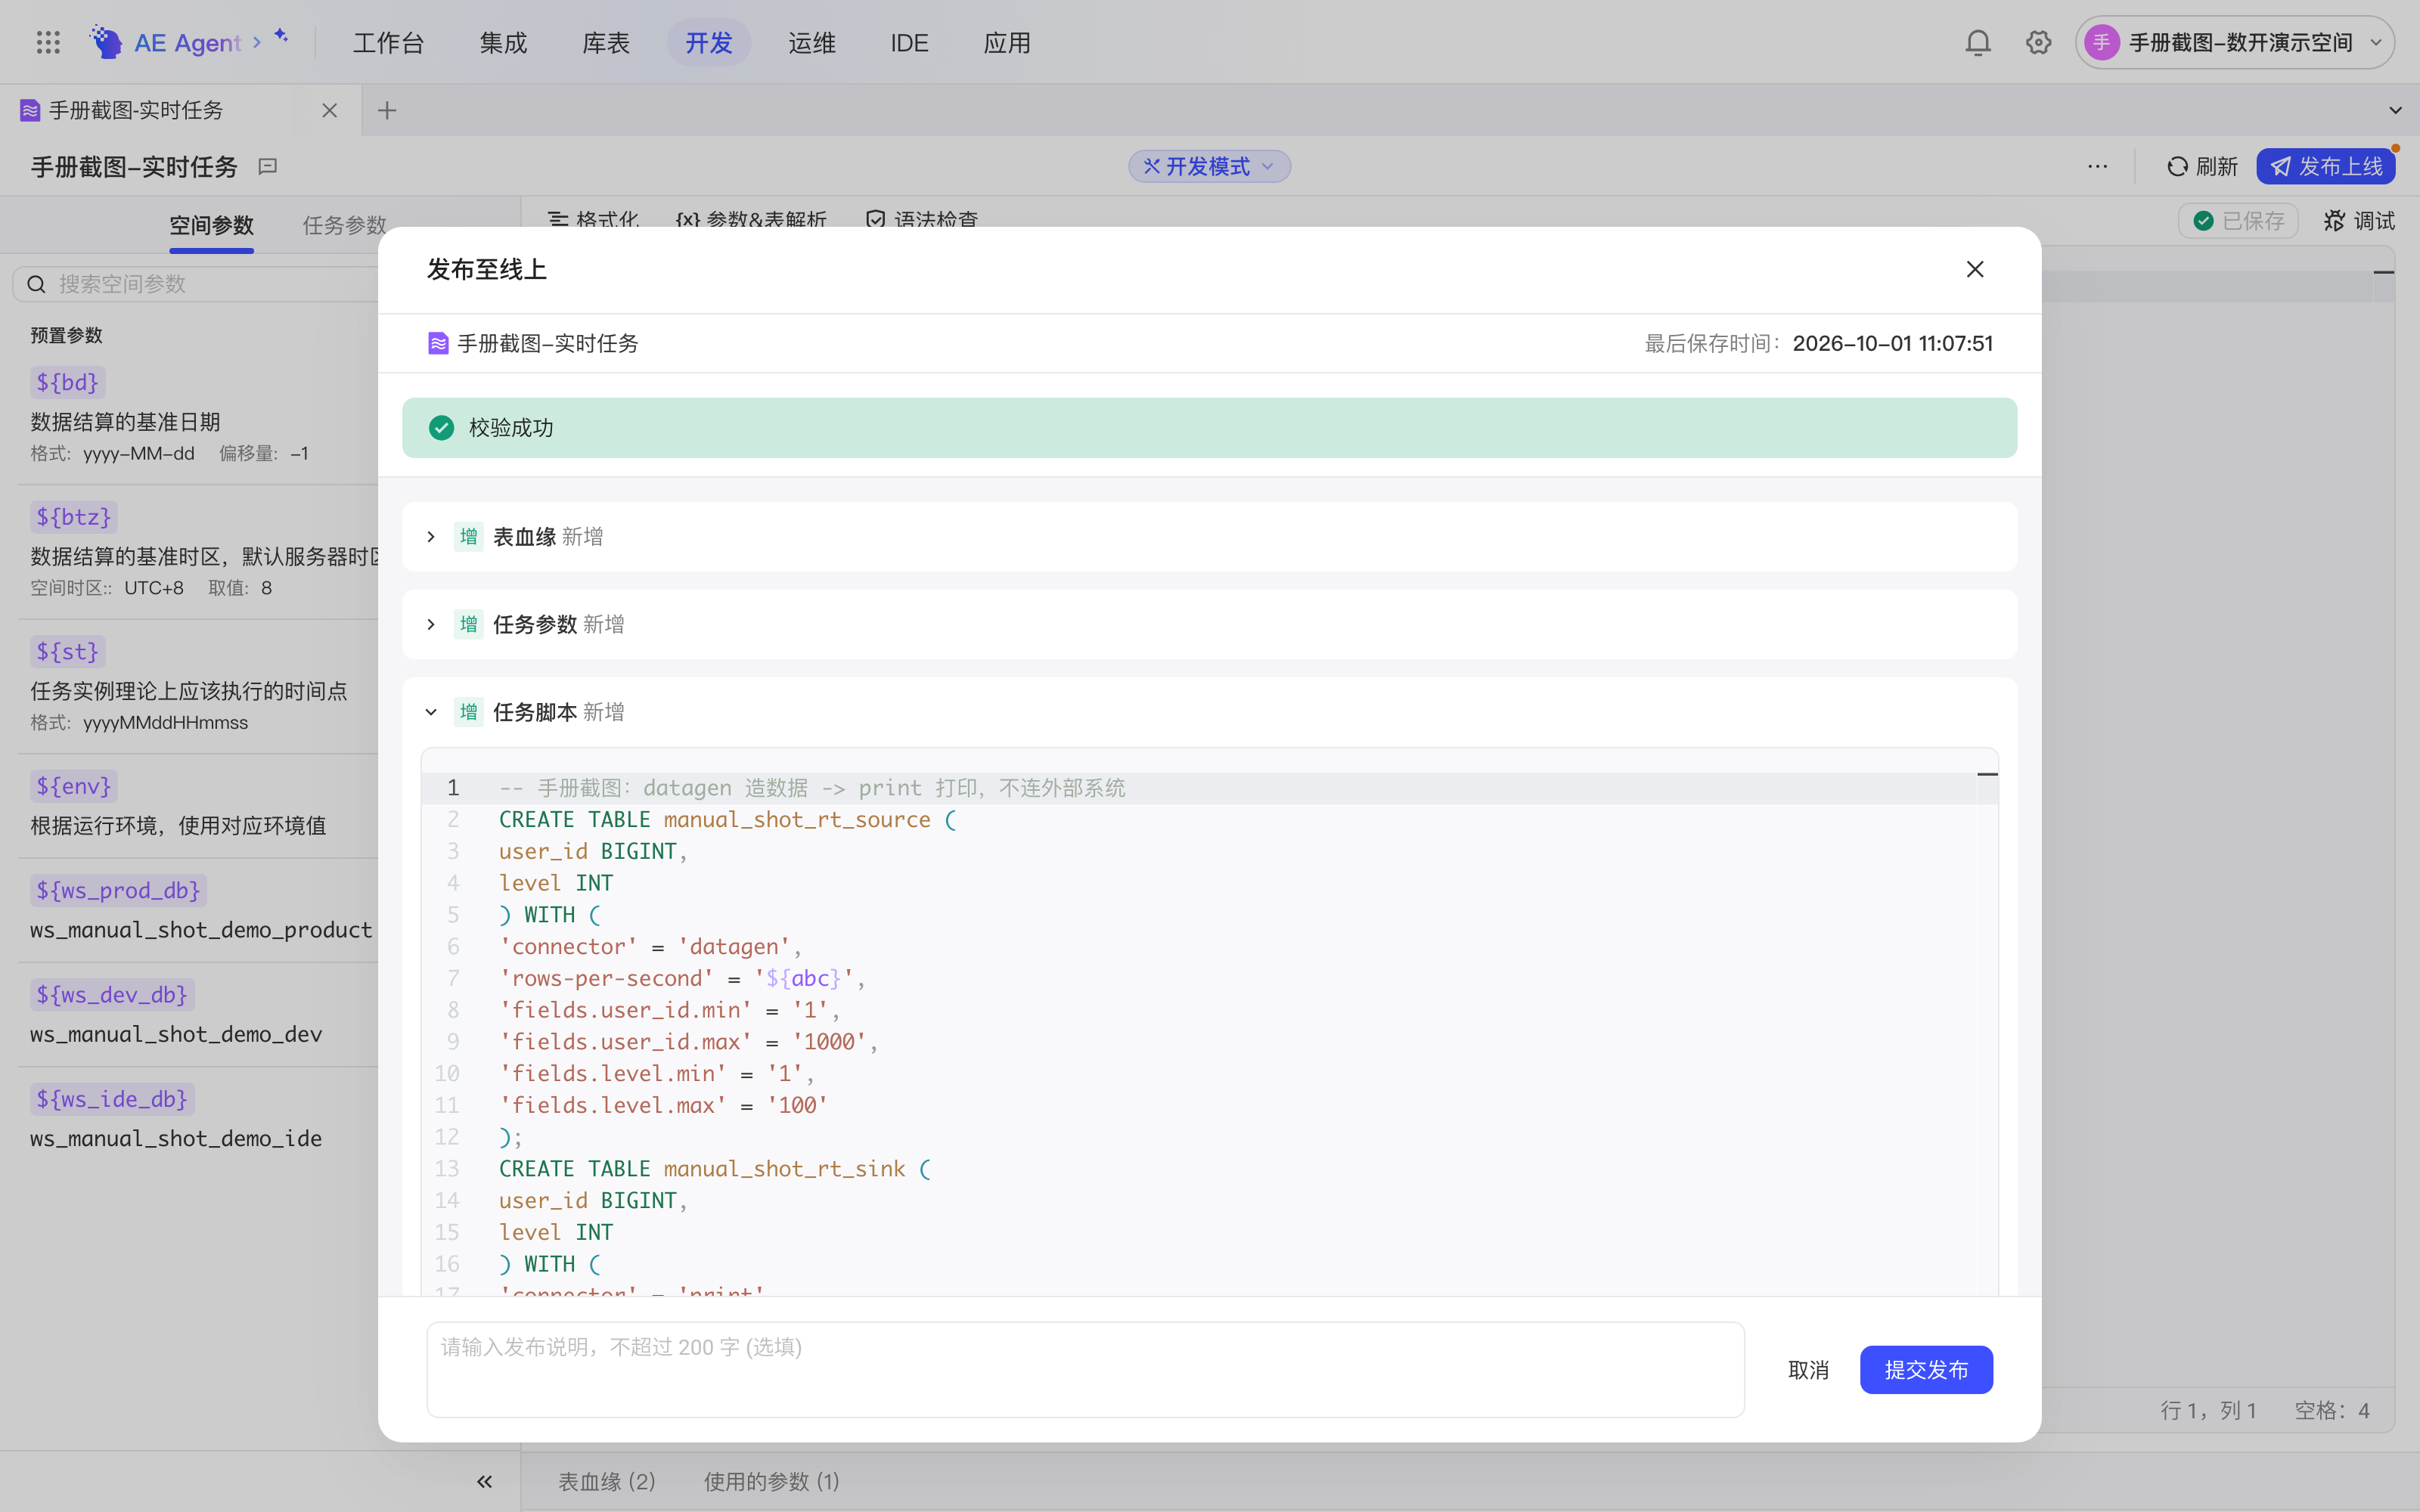Image resolution: width=2420 pixels, height=1512 pixels.
Task: Click the 提交发布 button
Action: pyautogui.click(x=1925, y=1369)
